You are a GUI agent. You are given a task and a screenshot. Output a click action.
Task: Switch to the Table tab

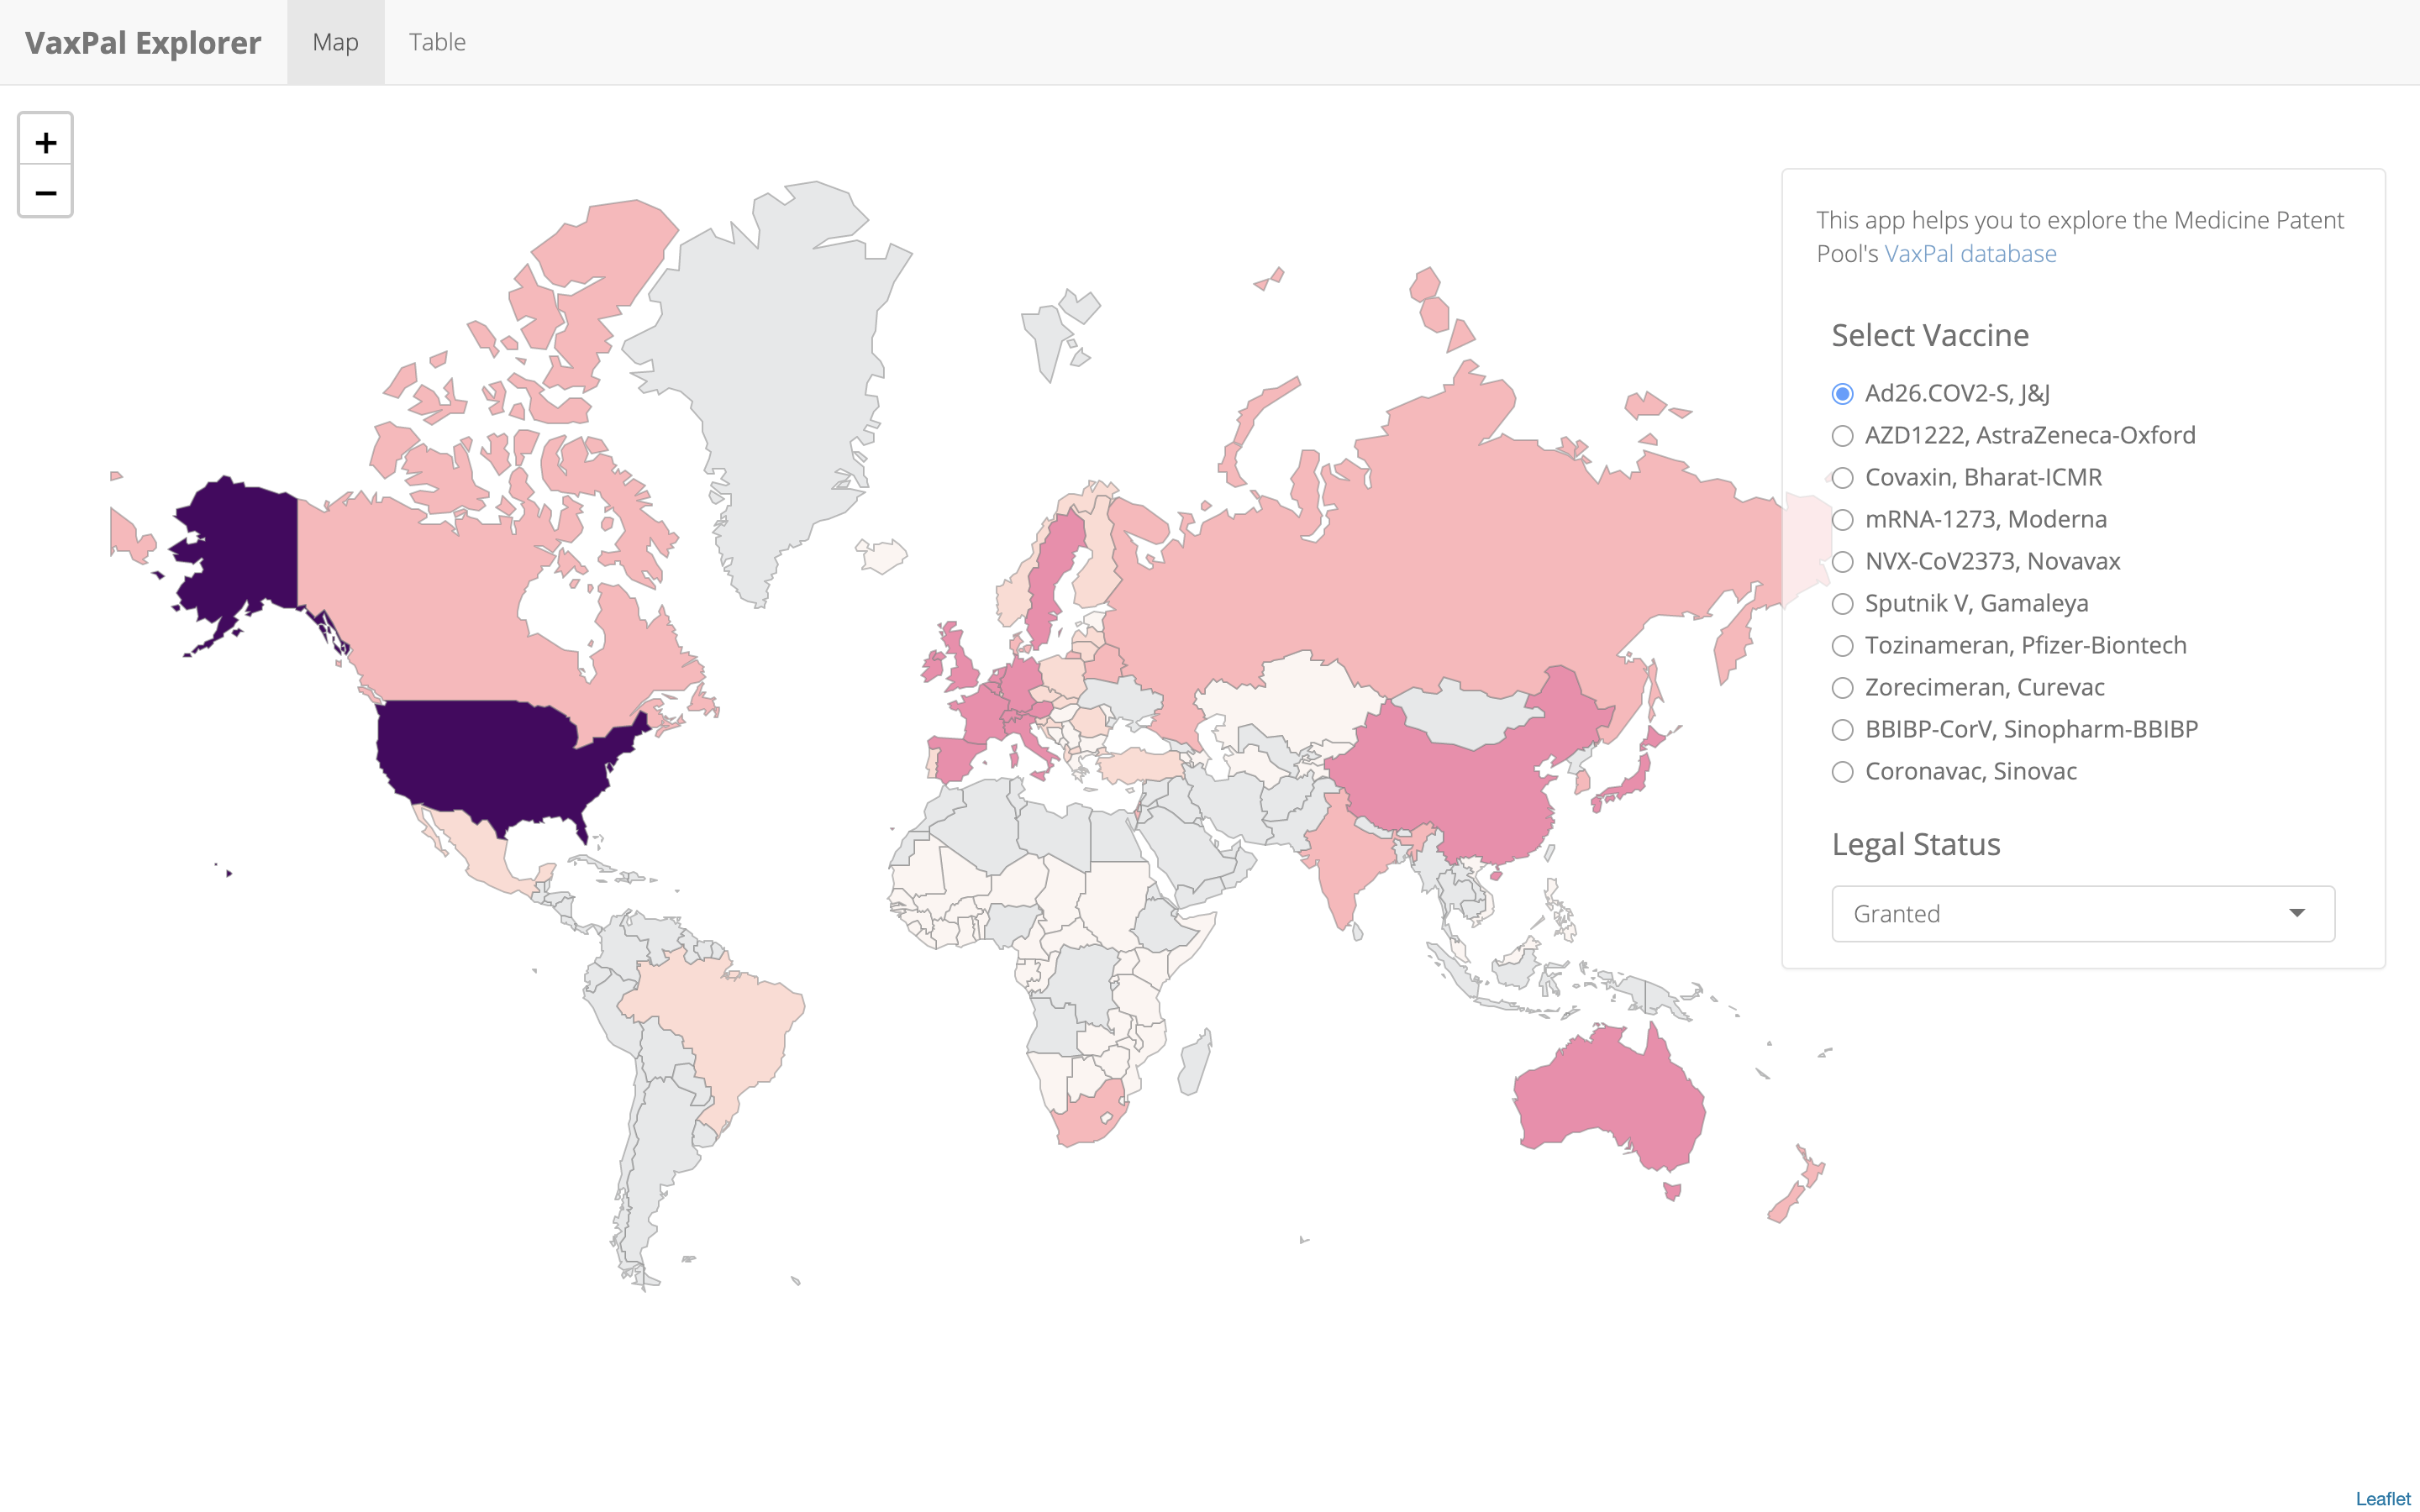pos(437,42)
